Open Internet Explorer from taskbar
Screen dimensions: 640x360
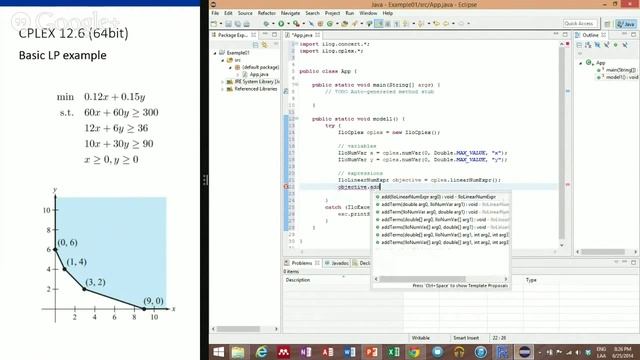(261, 352)
